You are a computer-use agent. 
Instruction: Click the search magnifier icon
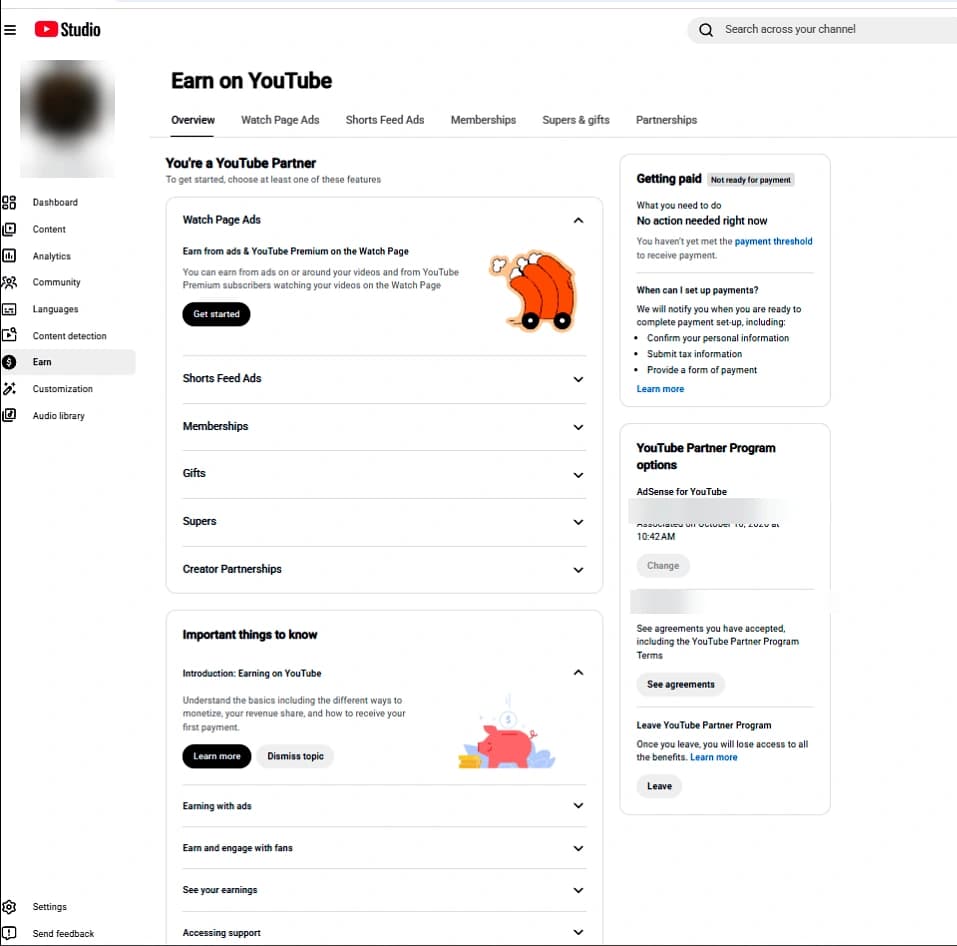pyautogui.click(x=706, y=29)
